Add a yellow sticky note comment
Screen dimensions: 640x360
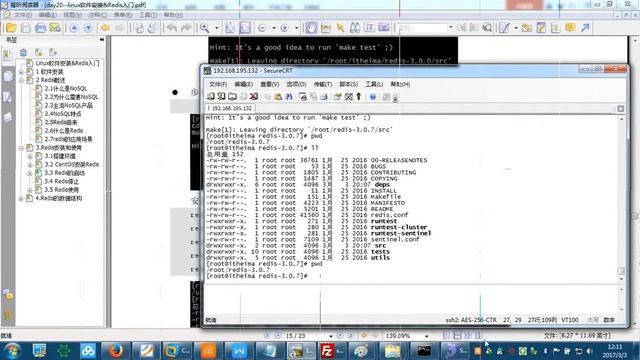click(x=570, y=28)
